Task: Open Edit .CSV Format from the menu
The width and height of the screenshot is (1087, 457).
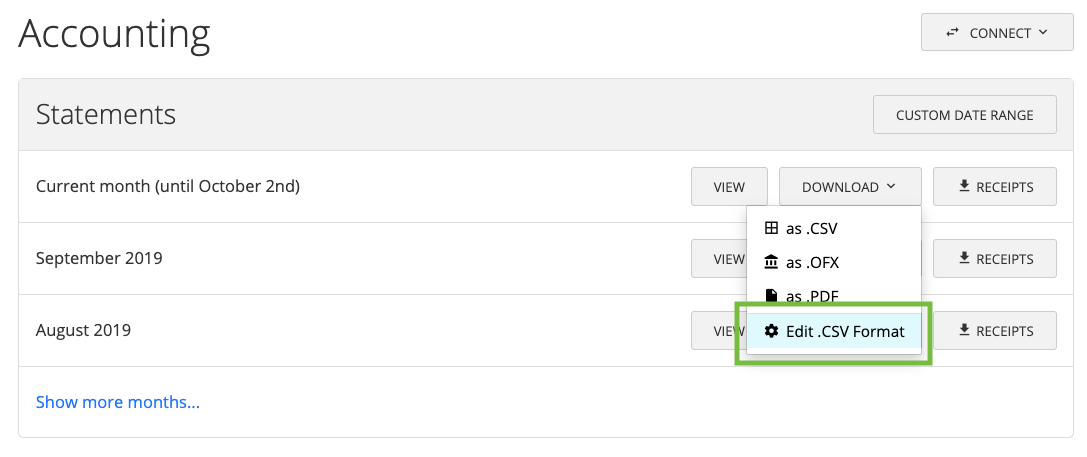Action: point(834,331)
